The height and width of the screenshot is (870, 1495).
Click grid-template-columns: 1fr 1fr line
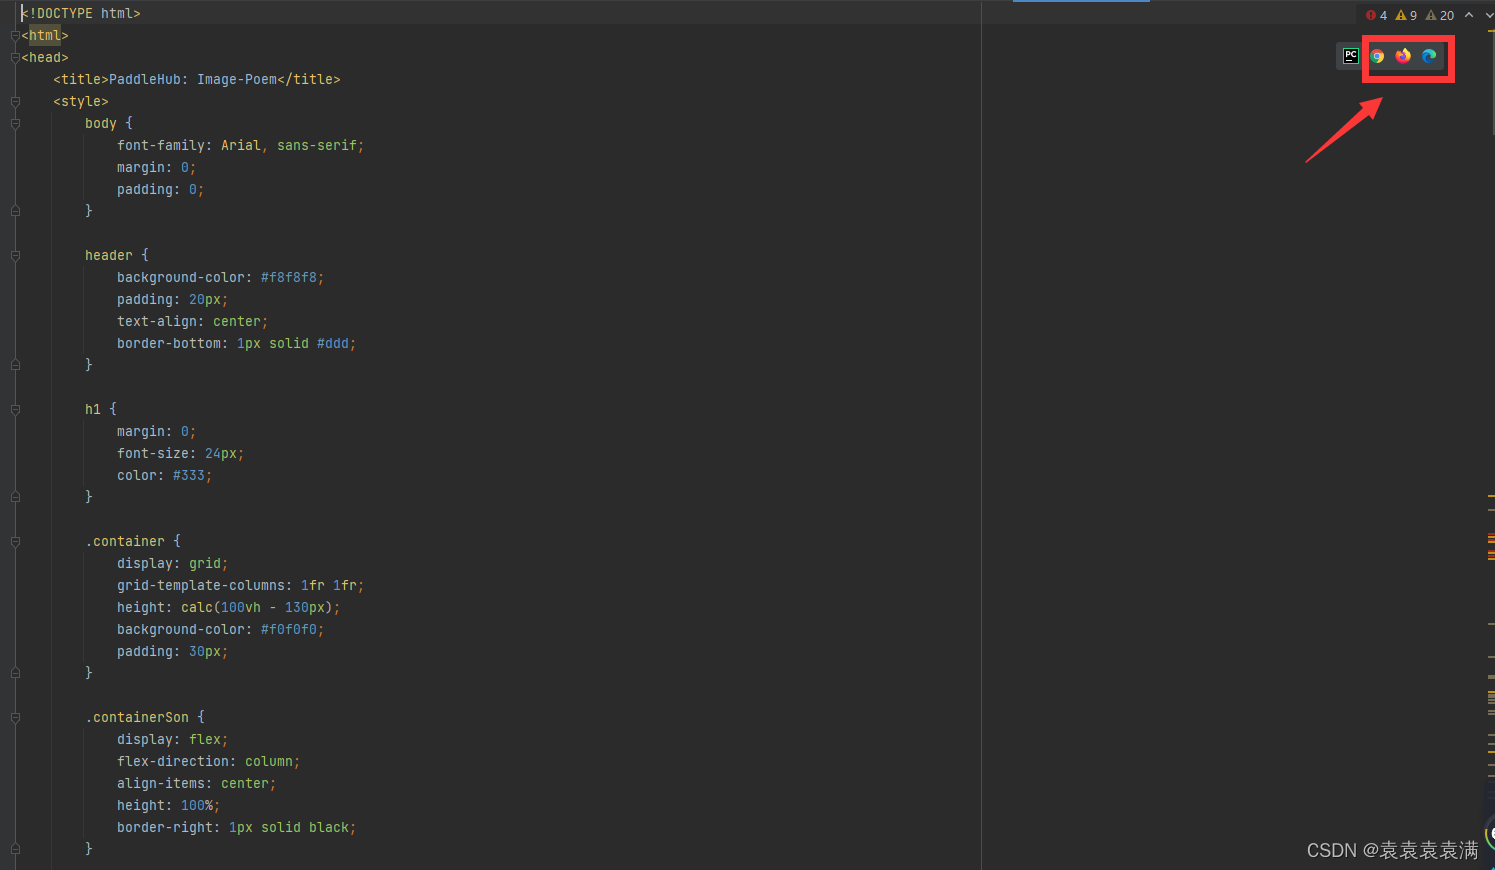click(240, 586)
